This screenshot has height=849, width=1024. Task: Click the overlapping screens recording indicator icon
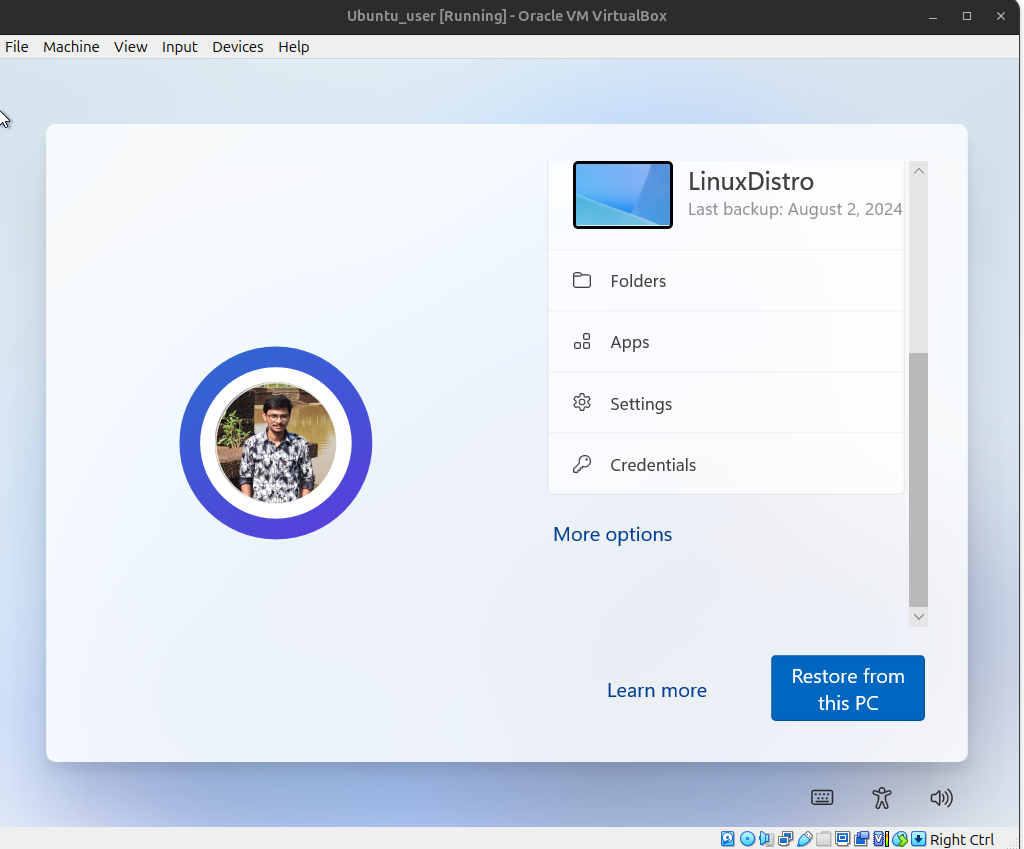tap(861, 839)
